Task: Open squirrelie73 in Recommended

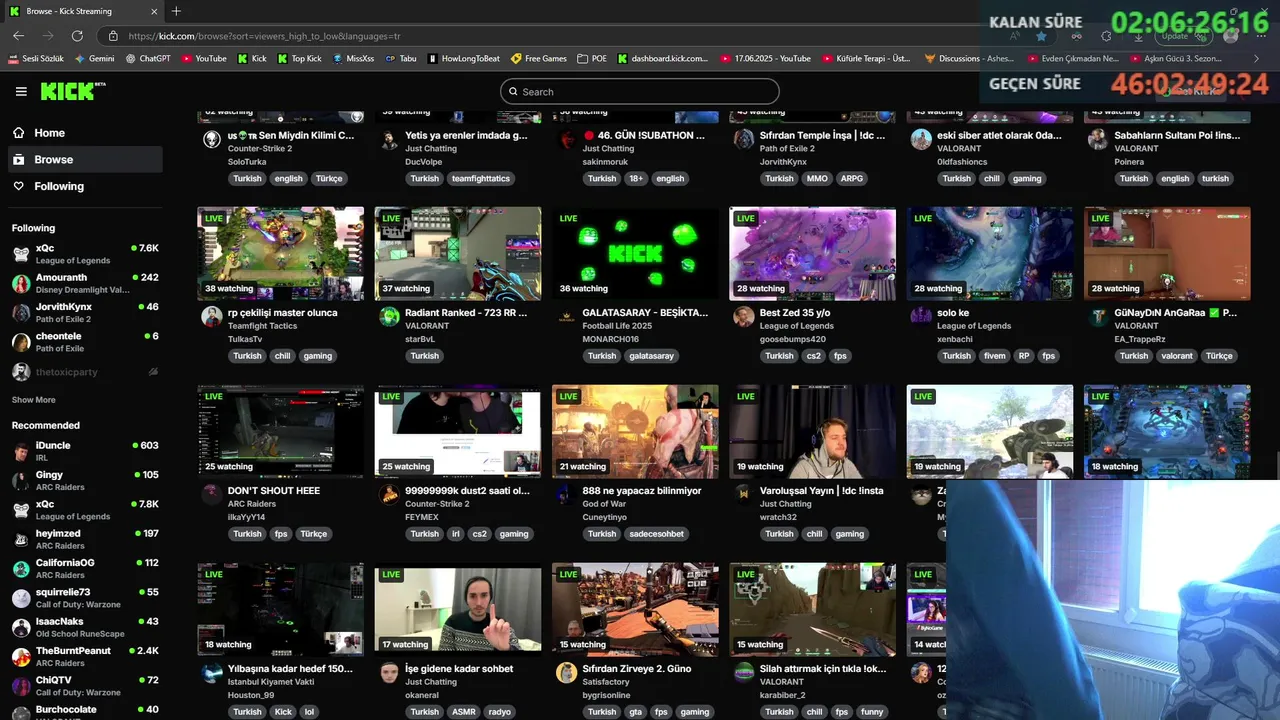Action: click(85, 598)
